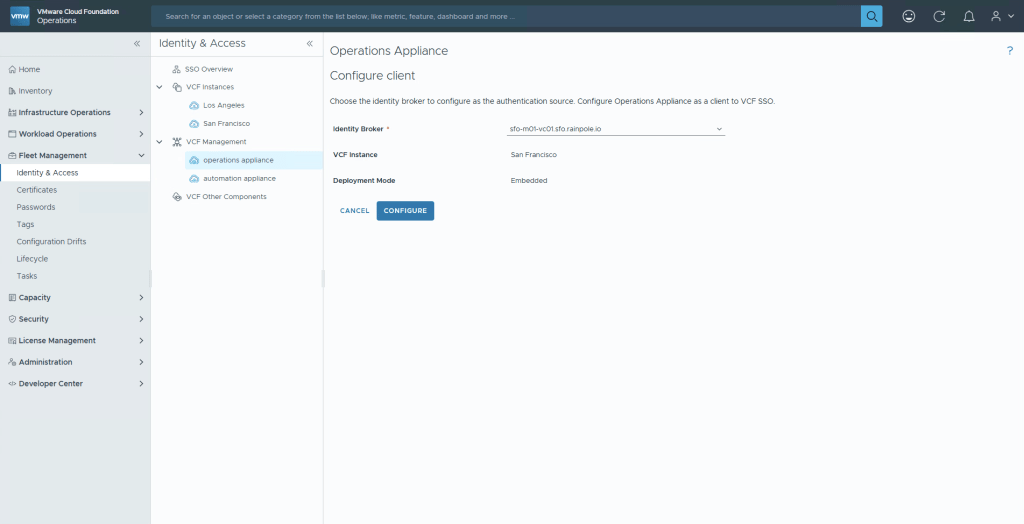Click the help question mark icon
This screenshot has height=524, width=1024.
1010,51
